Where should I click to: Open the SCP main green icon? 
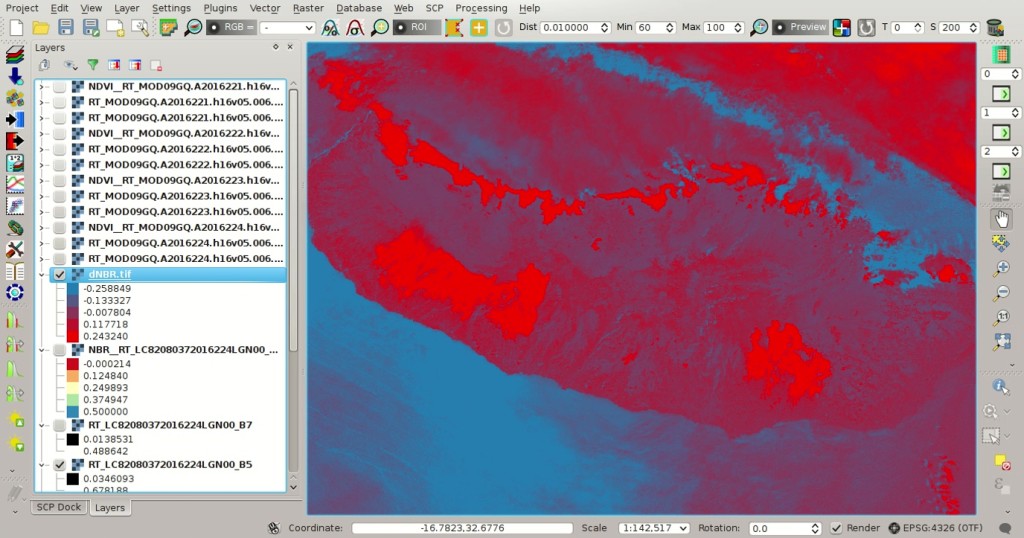click(168, 27)
